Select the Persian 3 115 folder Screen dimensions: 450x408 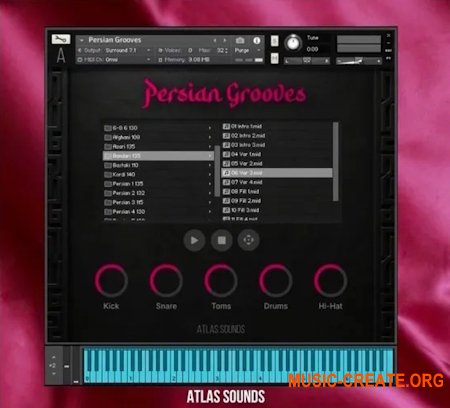tap(158, 202)
